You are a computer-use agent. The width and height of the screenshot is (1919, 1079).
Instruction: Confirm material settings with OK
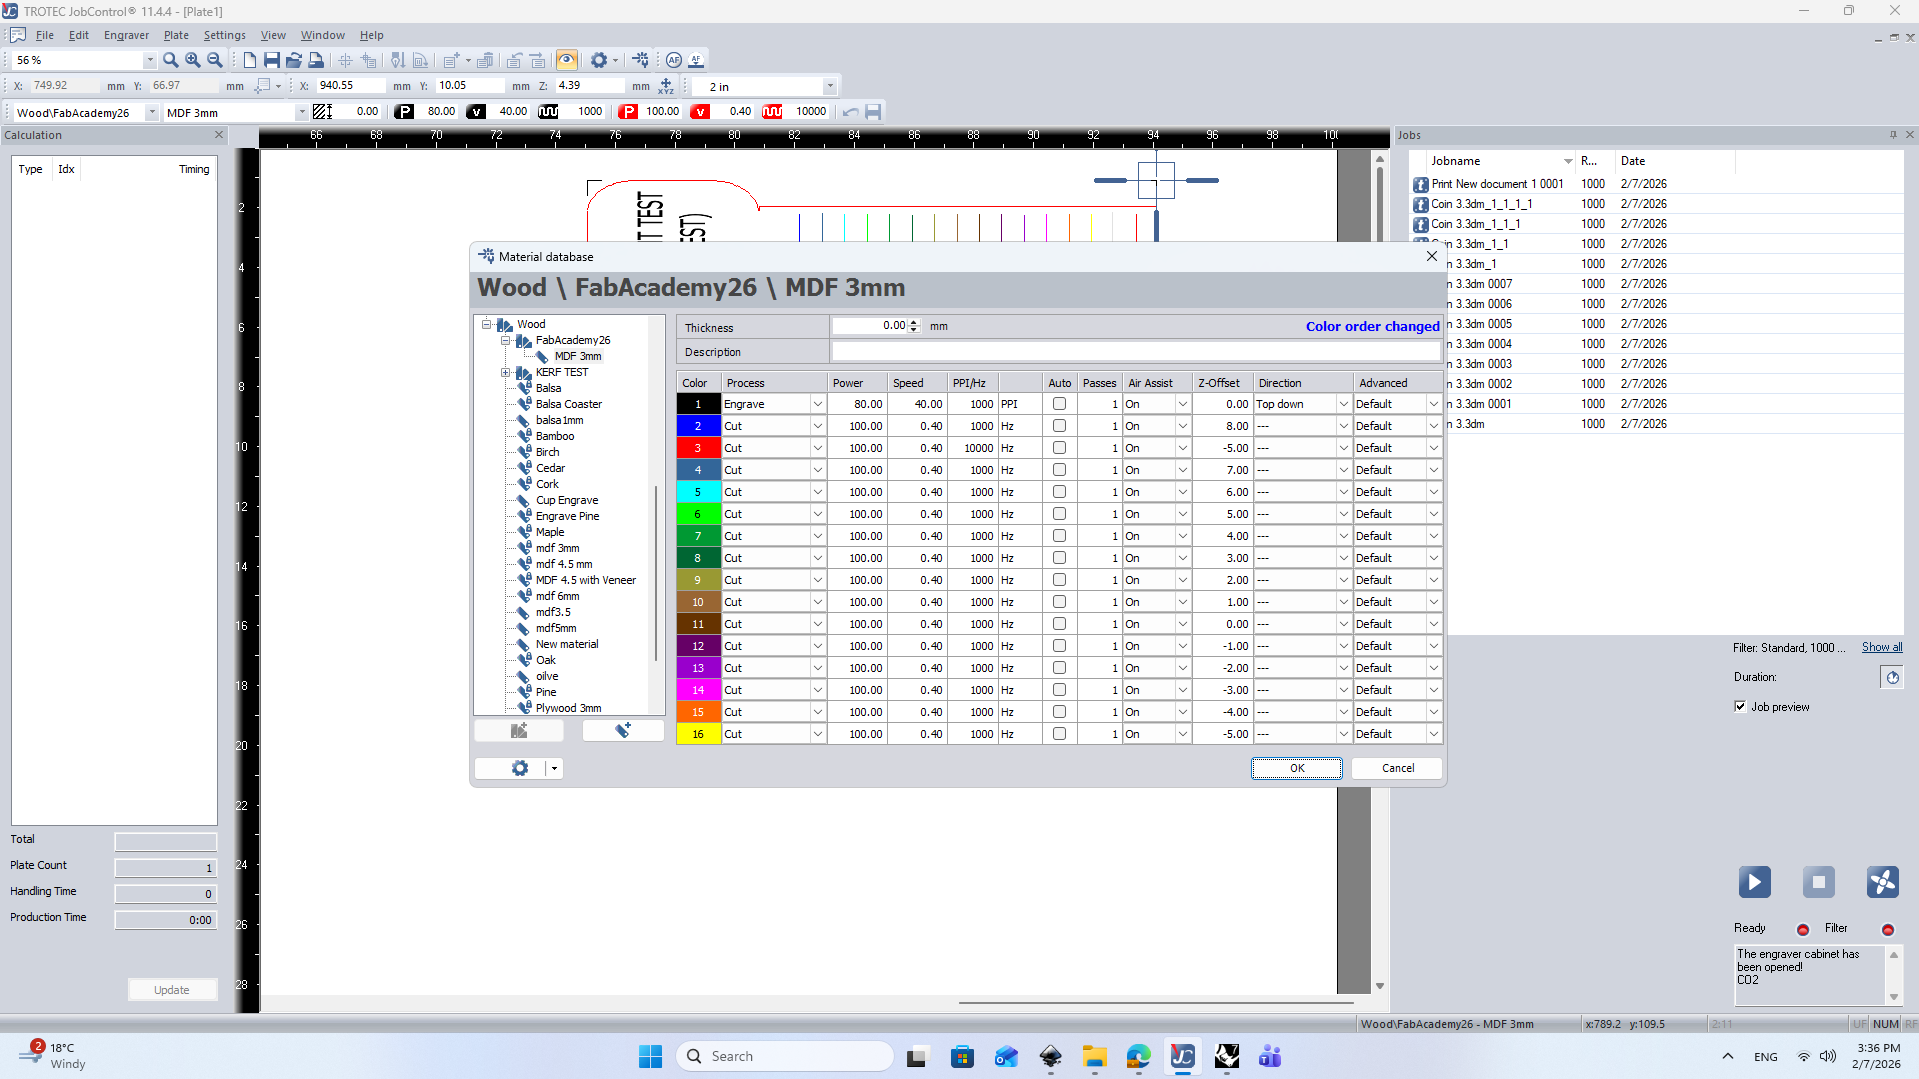click(1296, 768)
